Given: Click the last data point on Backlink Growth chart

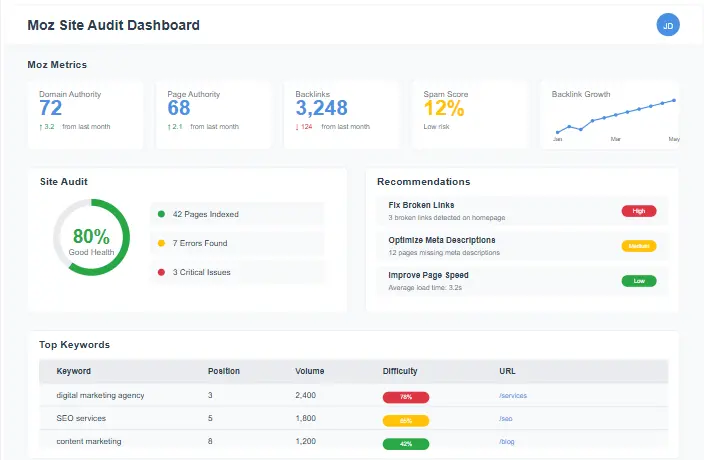Looking at the screenshot, I should click(674, 101).
